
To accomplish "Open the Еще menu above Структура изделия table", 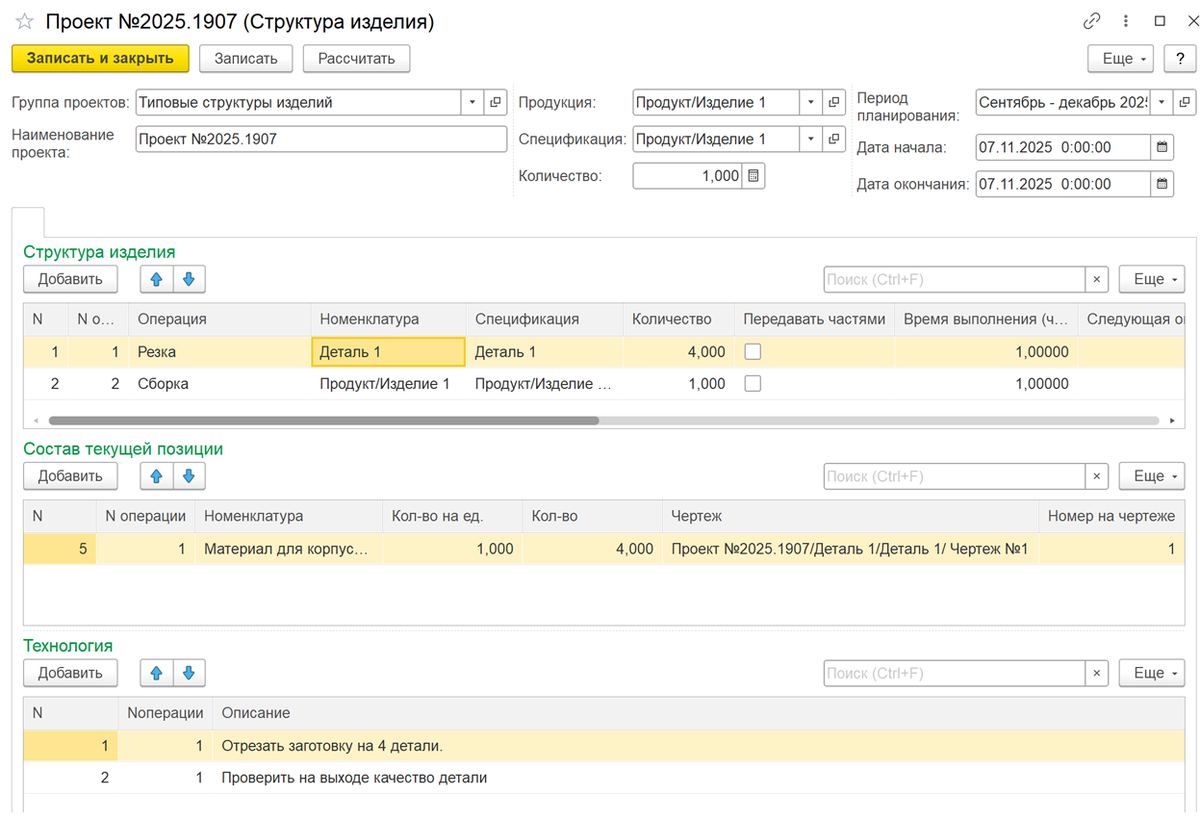I will point(1151,279).
